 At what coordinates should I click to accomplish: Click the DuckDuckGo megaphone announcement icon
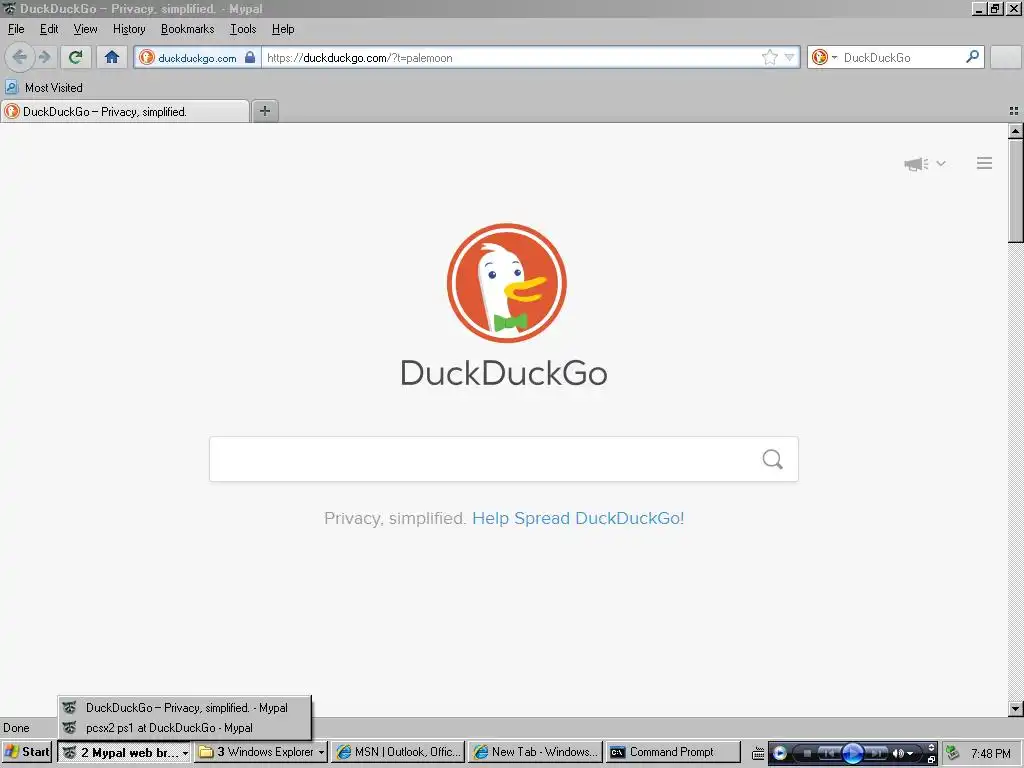tap(916, 163)
